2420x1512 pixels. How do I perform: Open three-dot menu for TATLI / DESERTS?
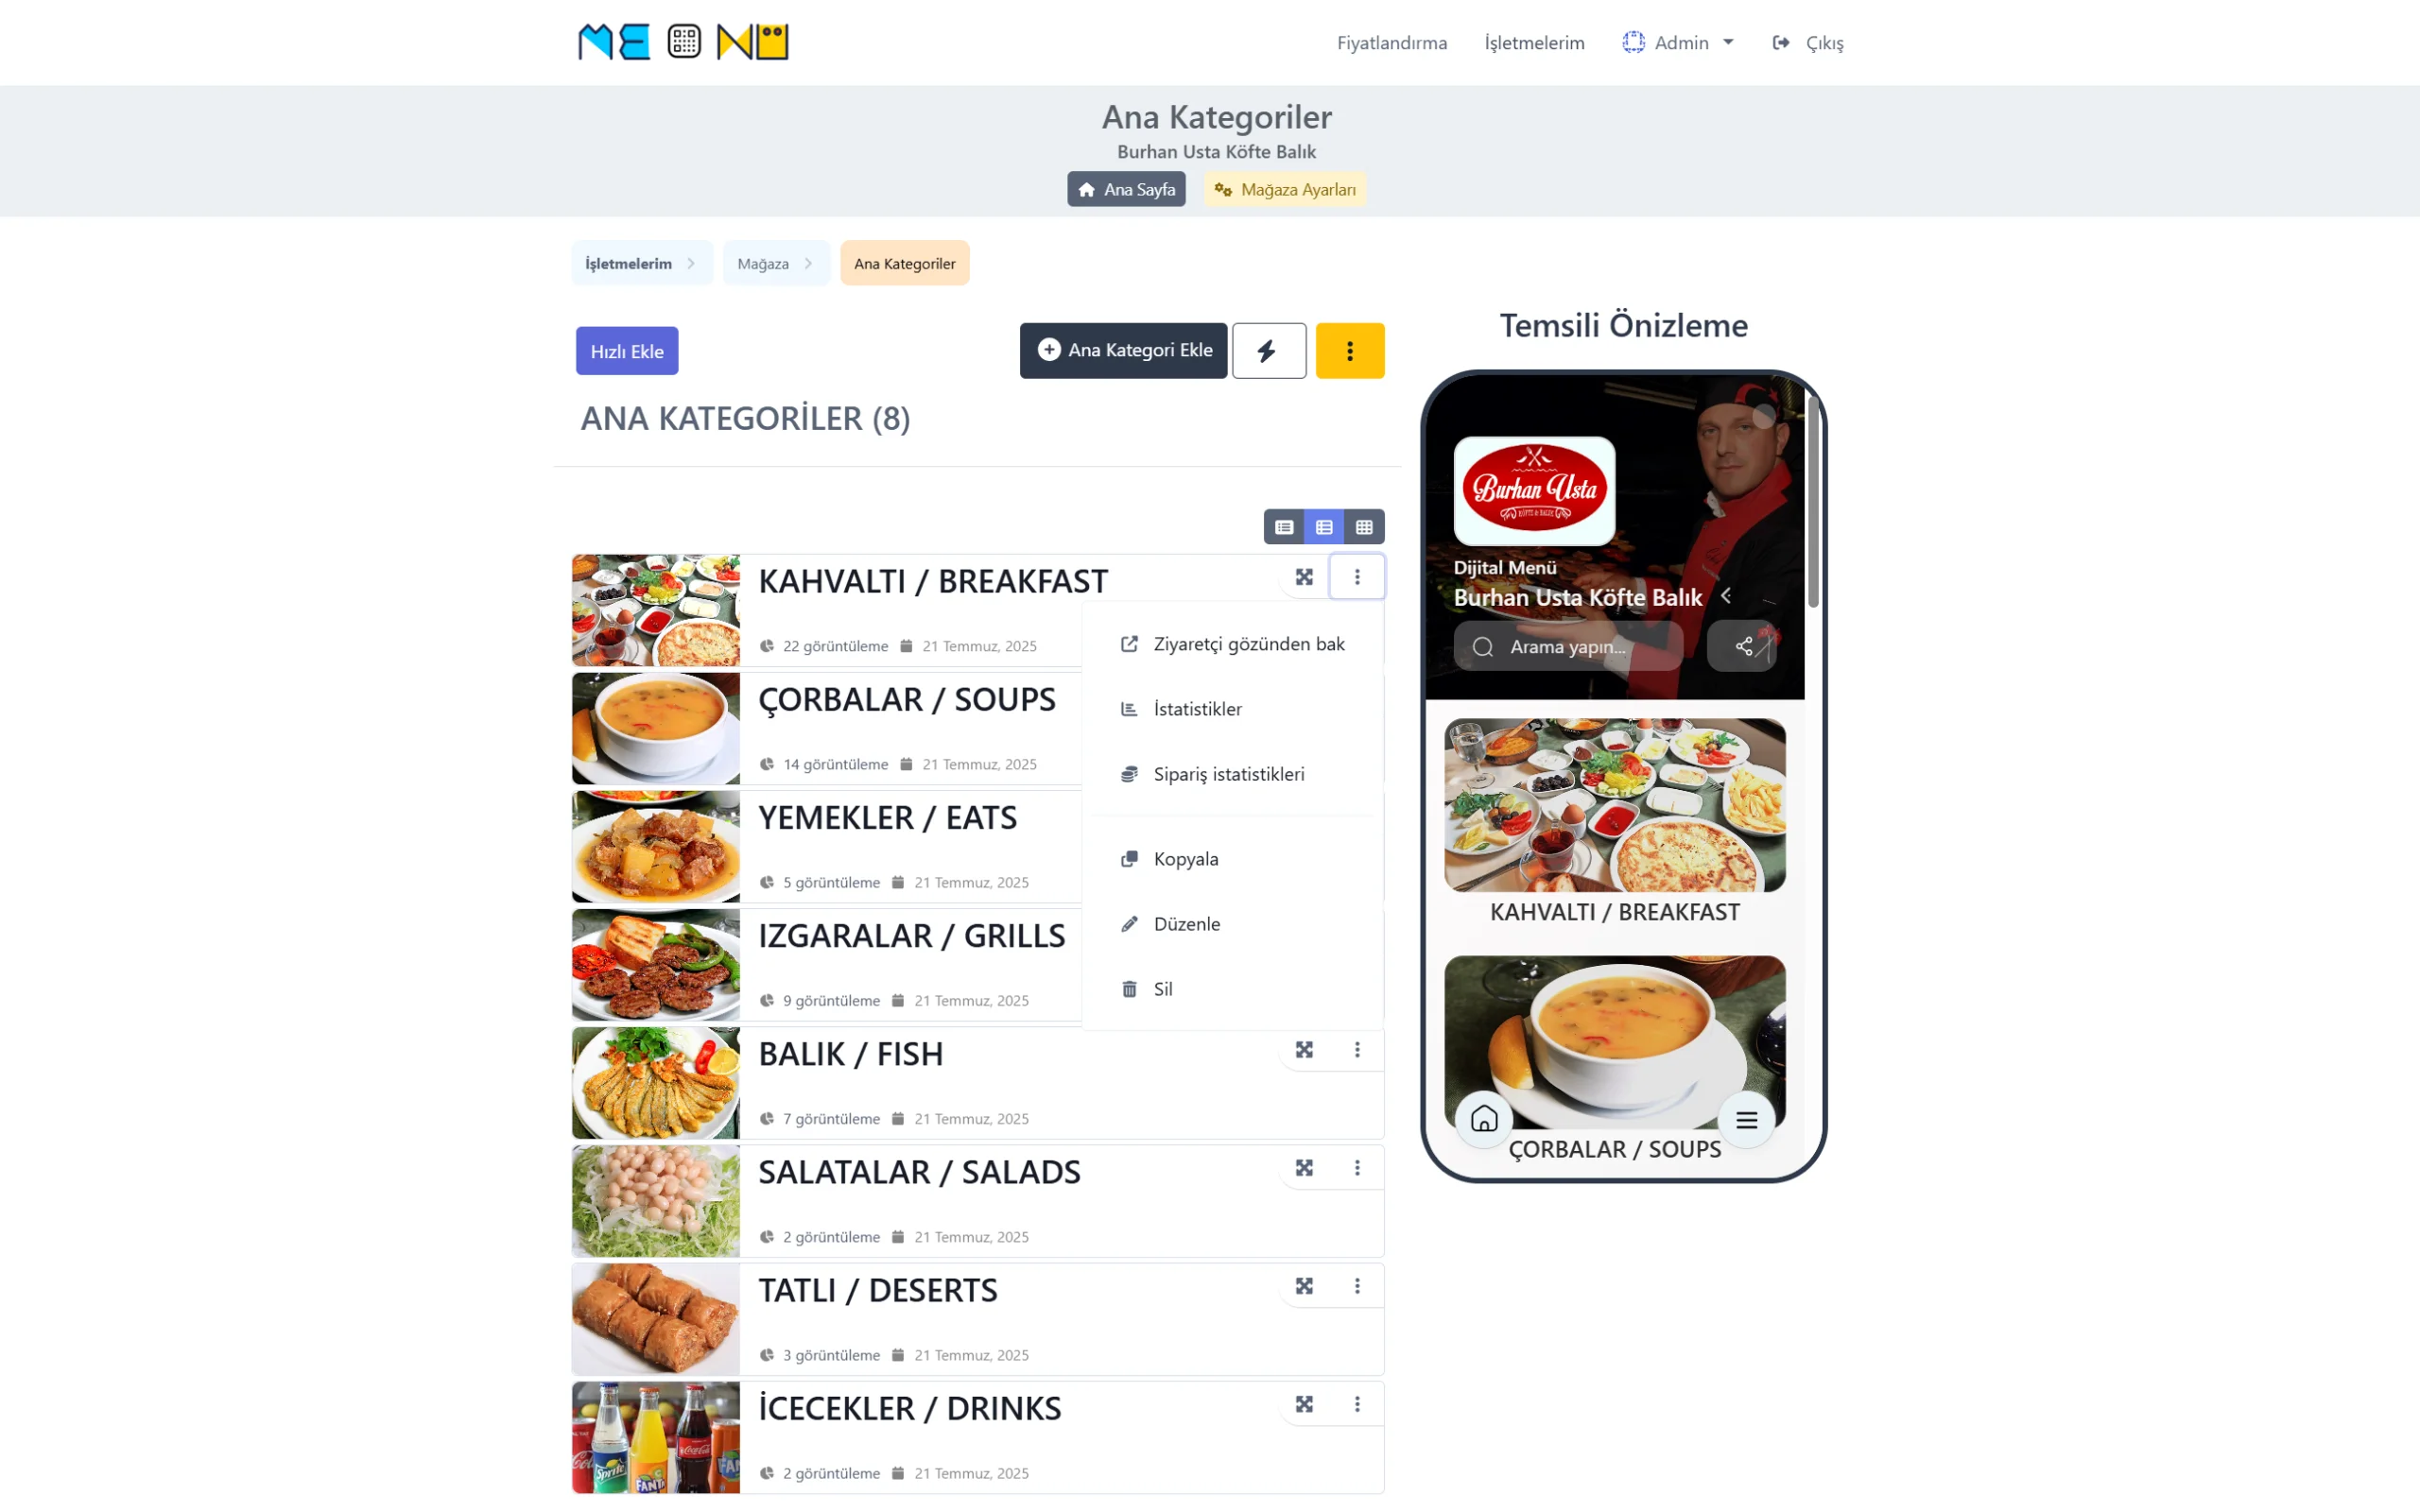(x=1357, y=1286)
